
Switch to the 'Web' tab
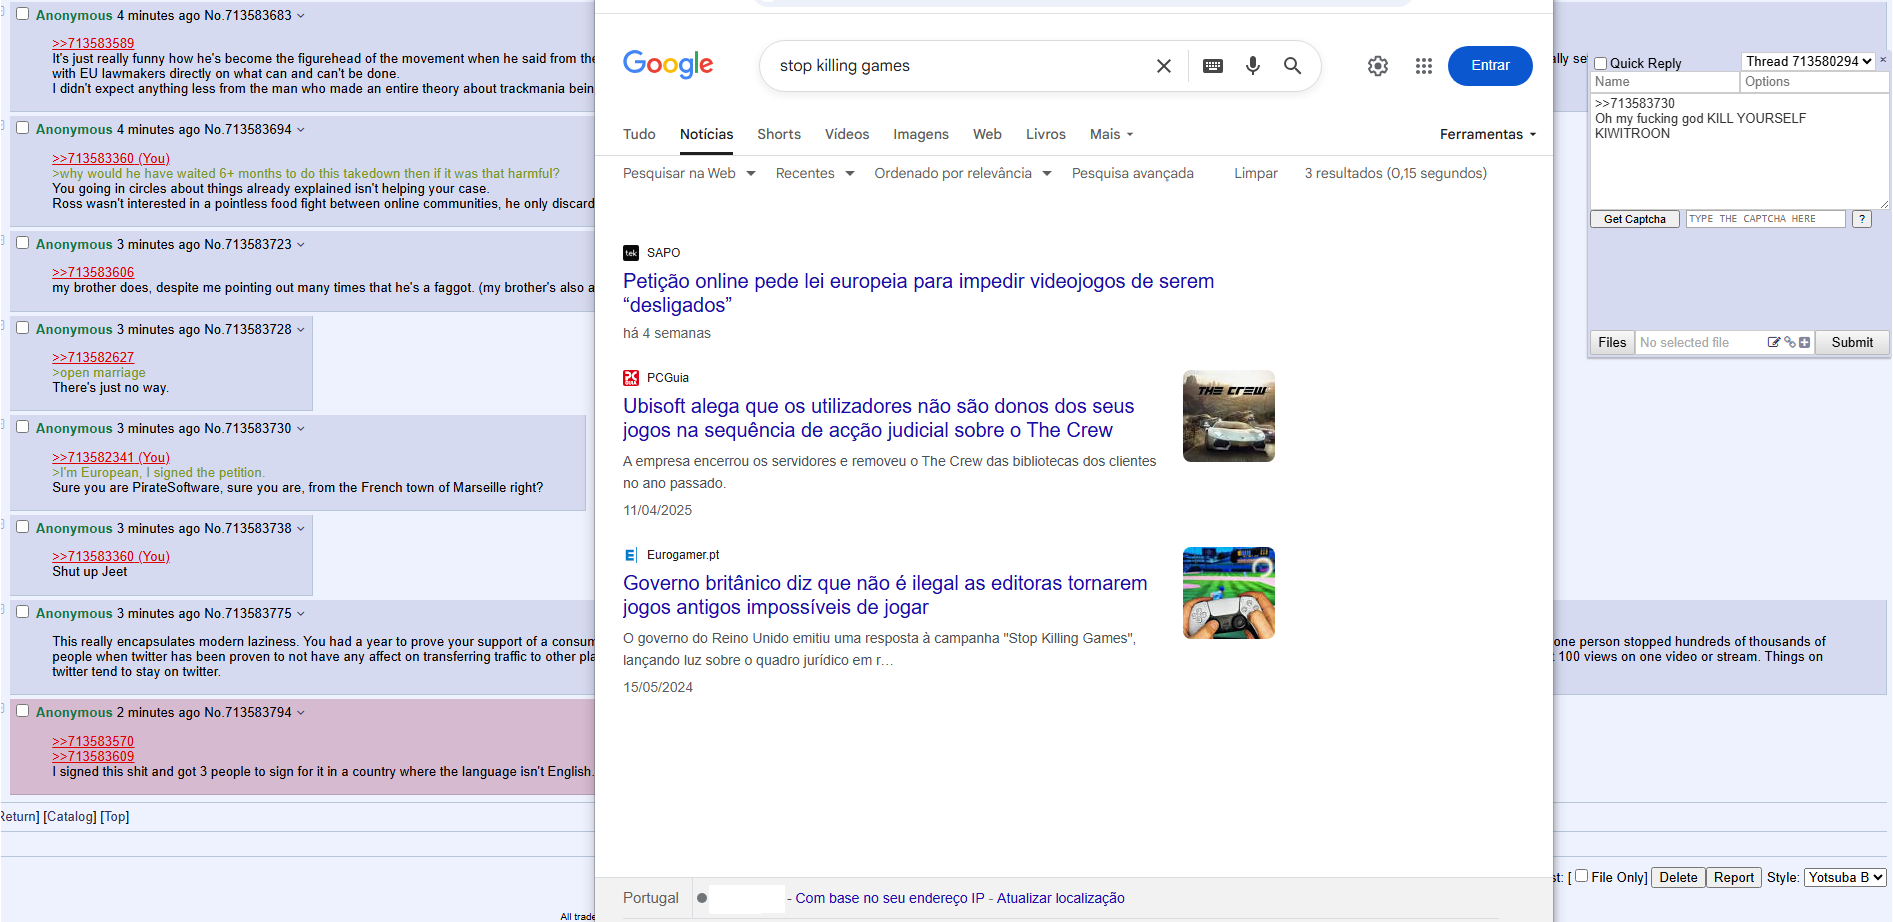click(x=987, y=134)
